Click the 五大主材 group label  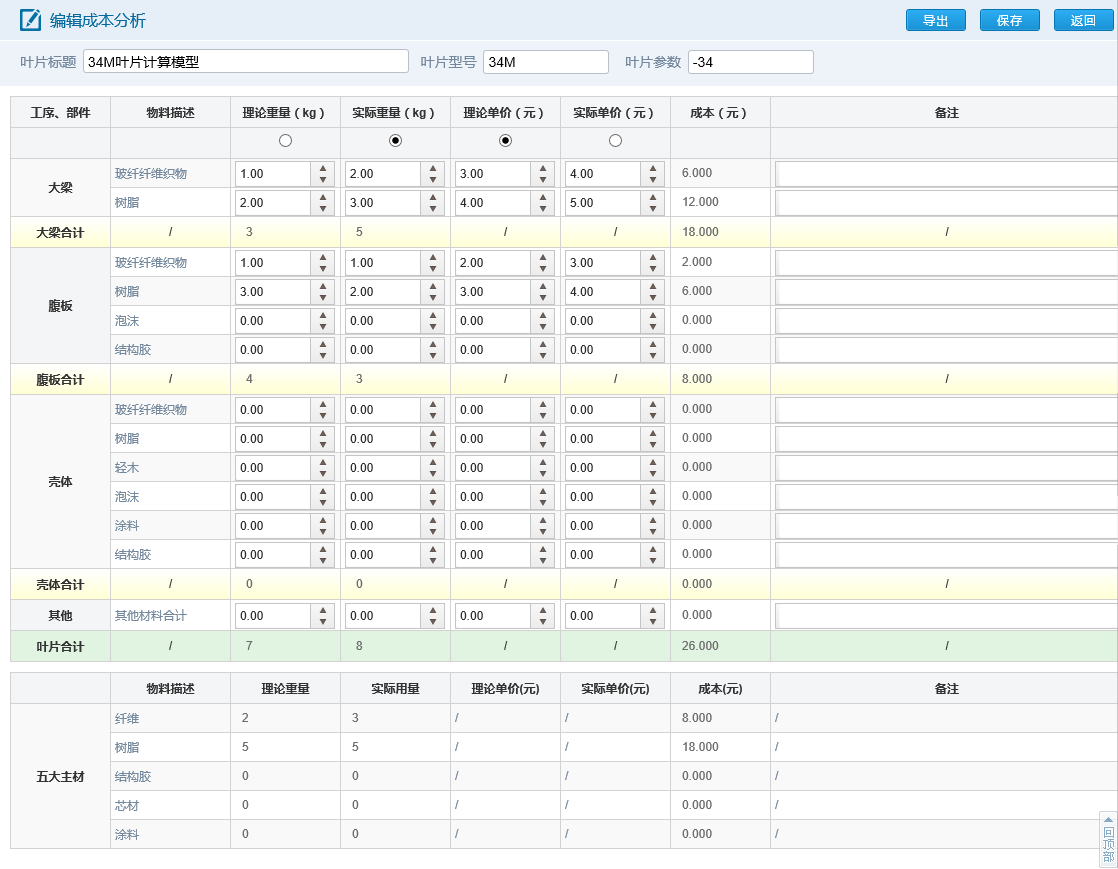(61, 776)
